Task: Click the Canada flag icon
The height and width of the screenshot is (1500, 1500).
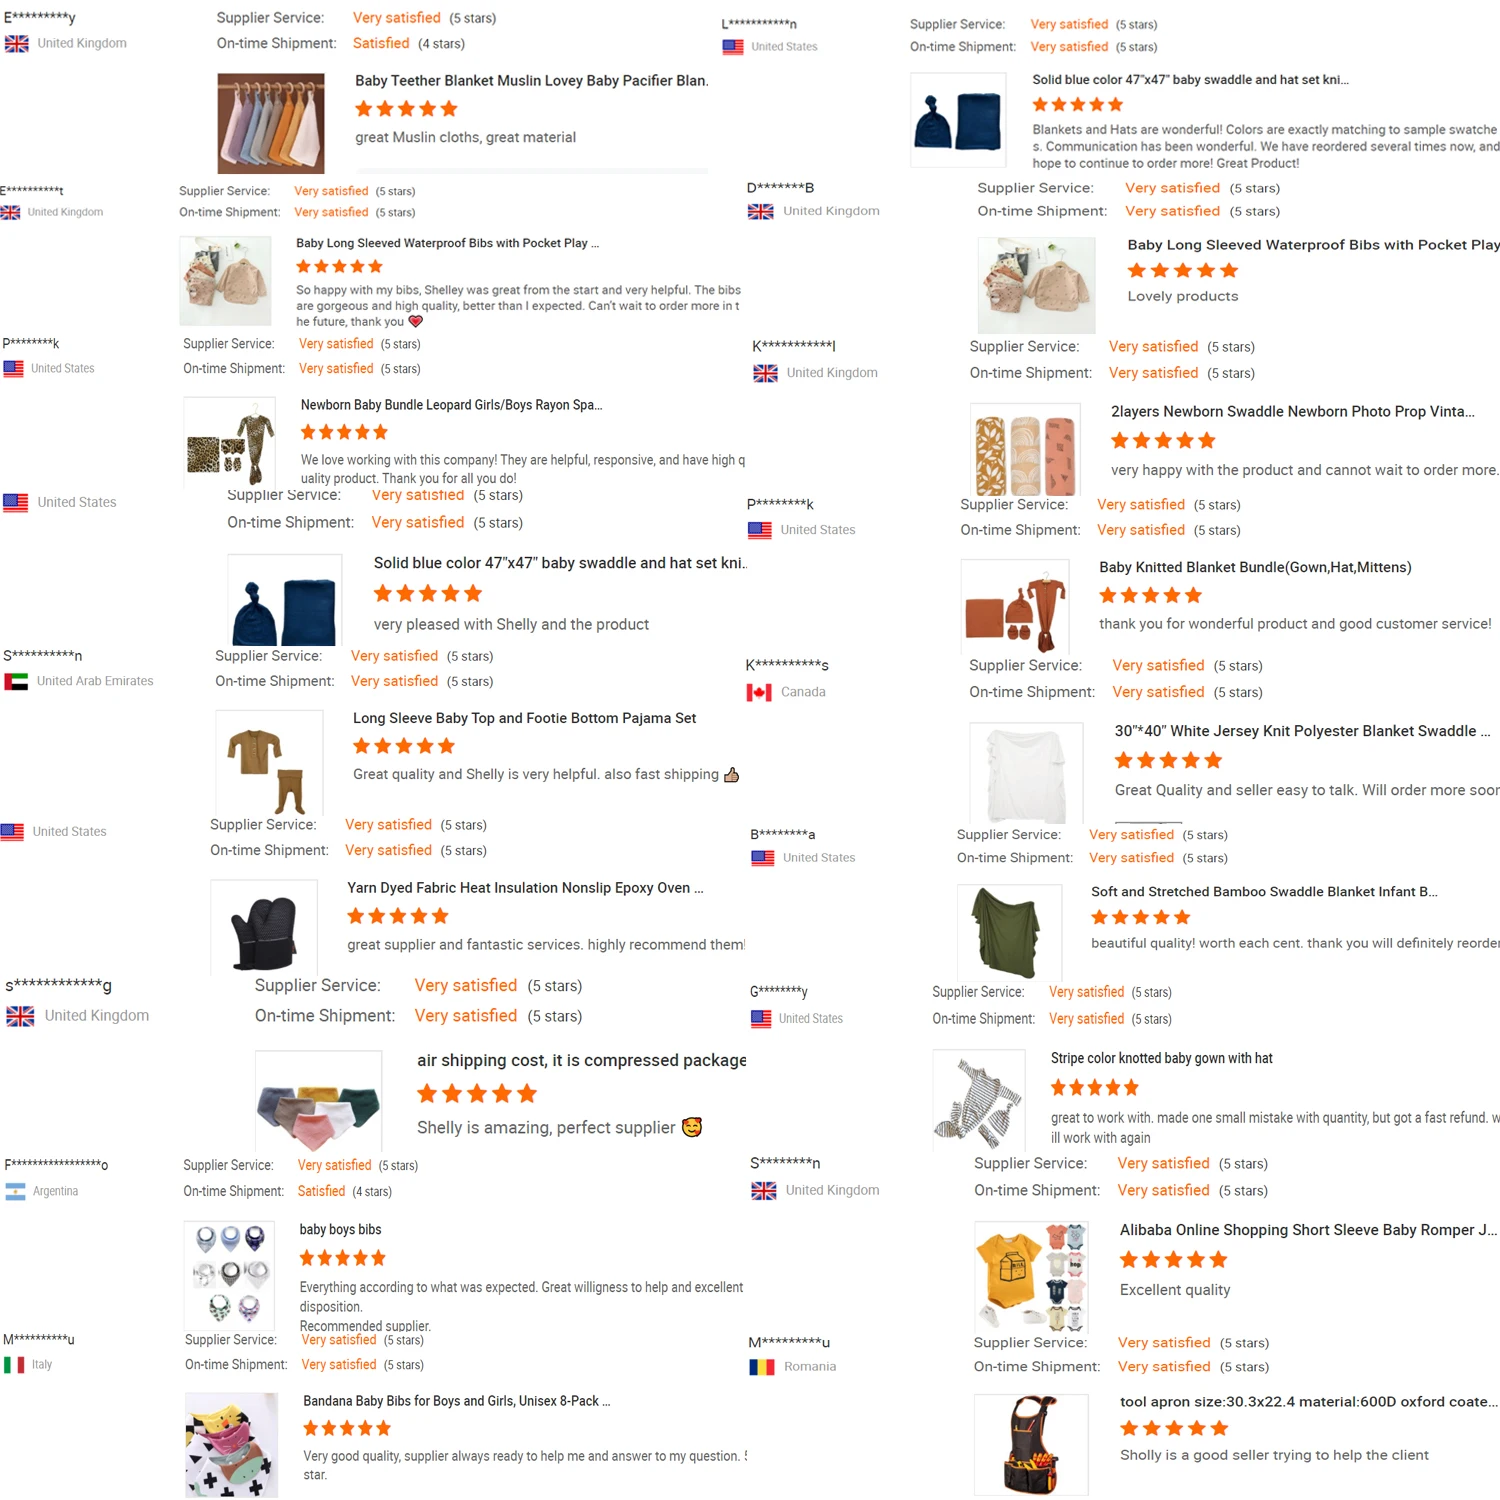Action: tap(759, 692)
